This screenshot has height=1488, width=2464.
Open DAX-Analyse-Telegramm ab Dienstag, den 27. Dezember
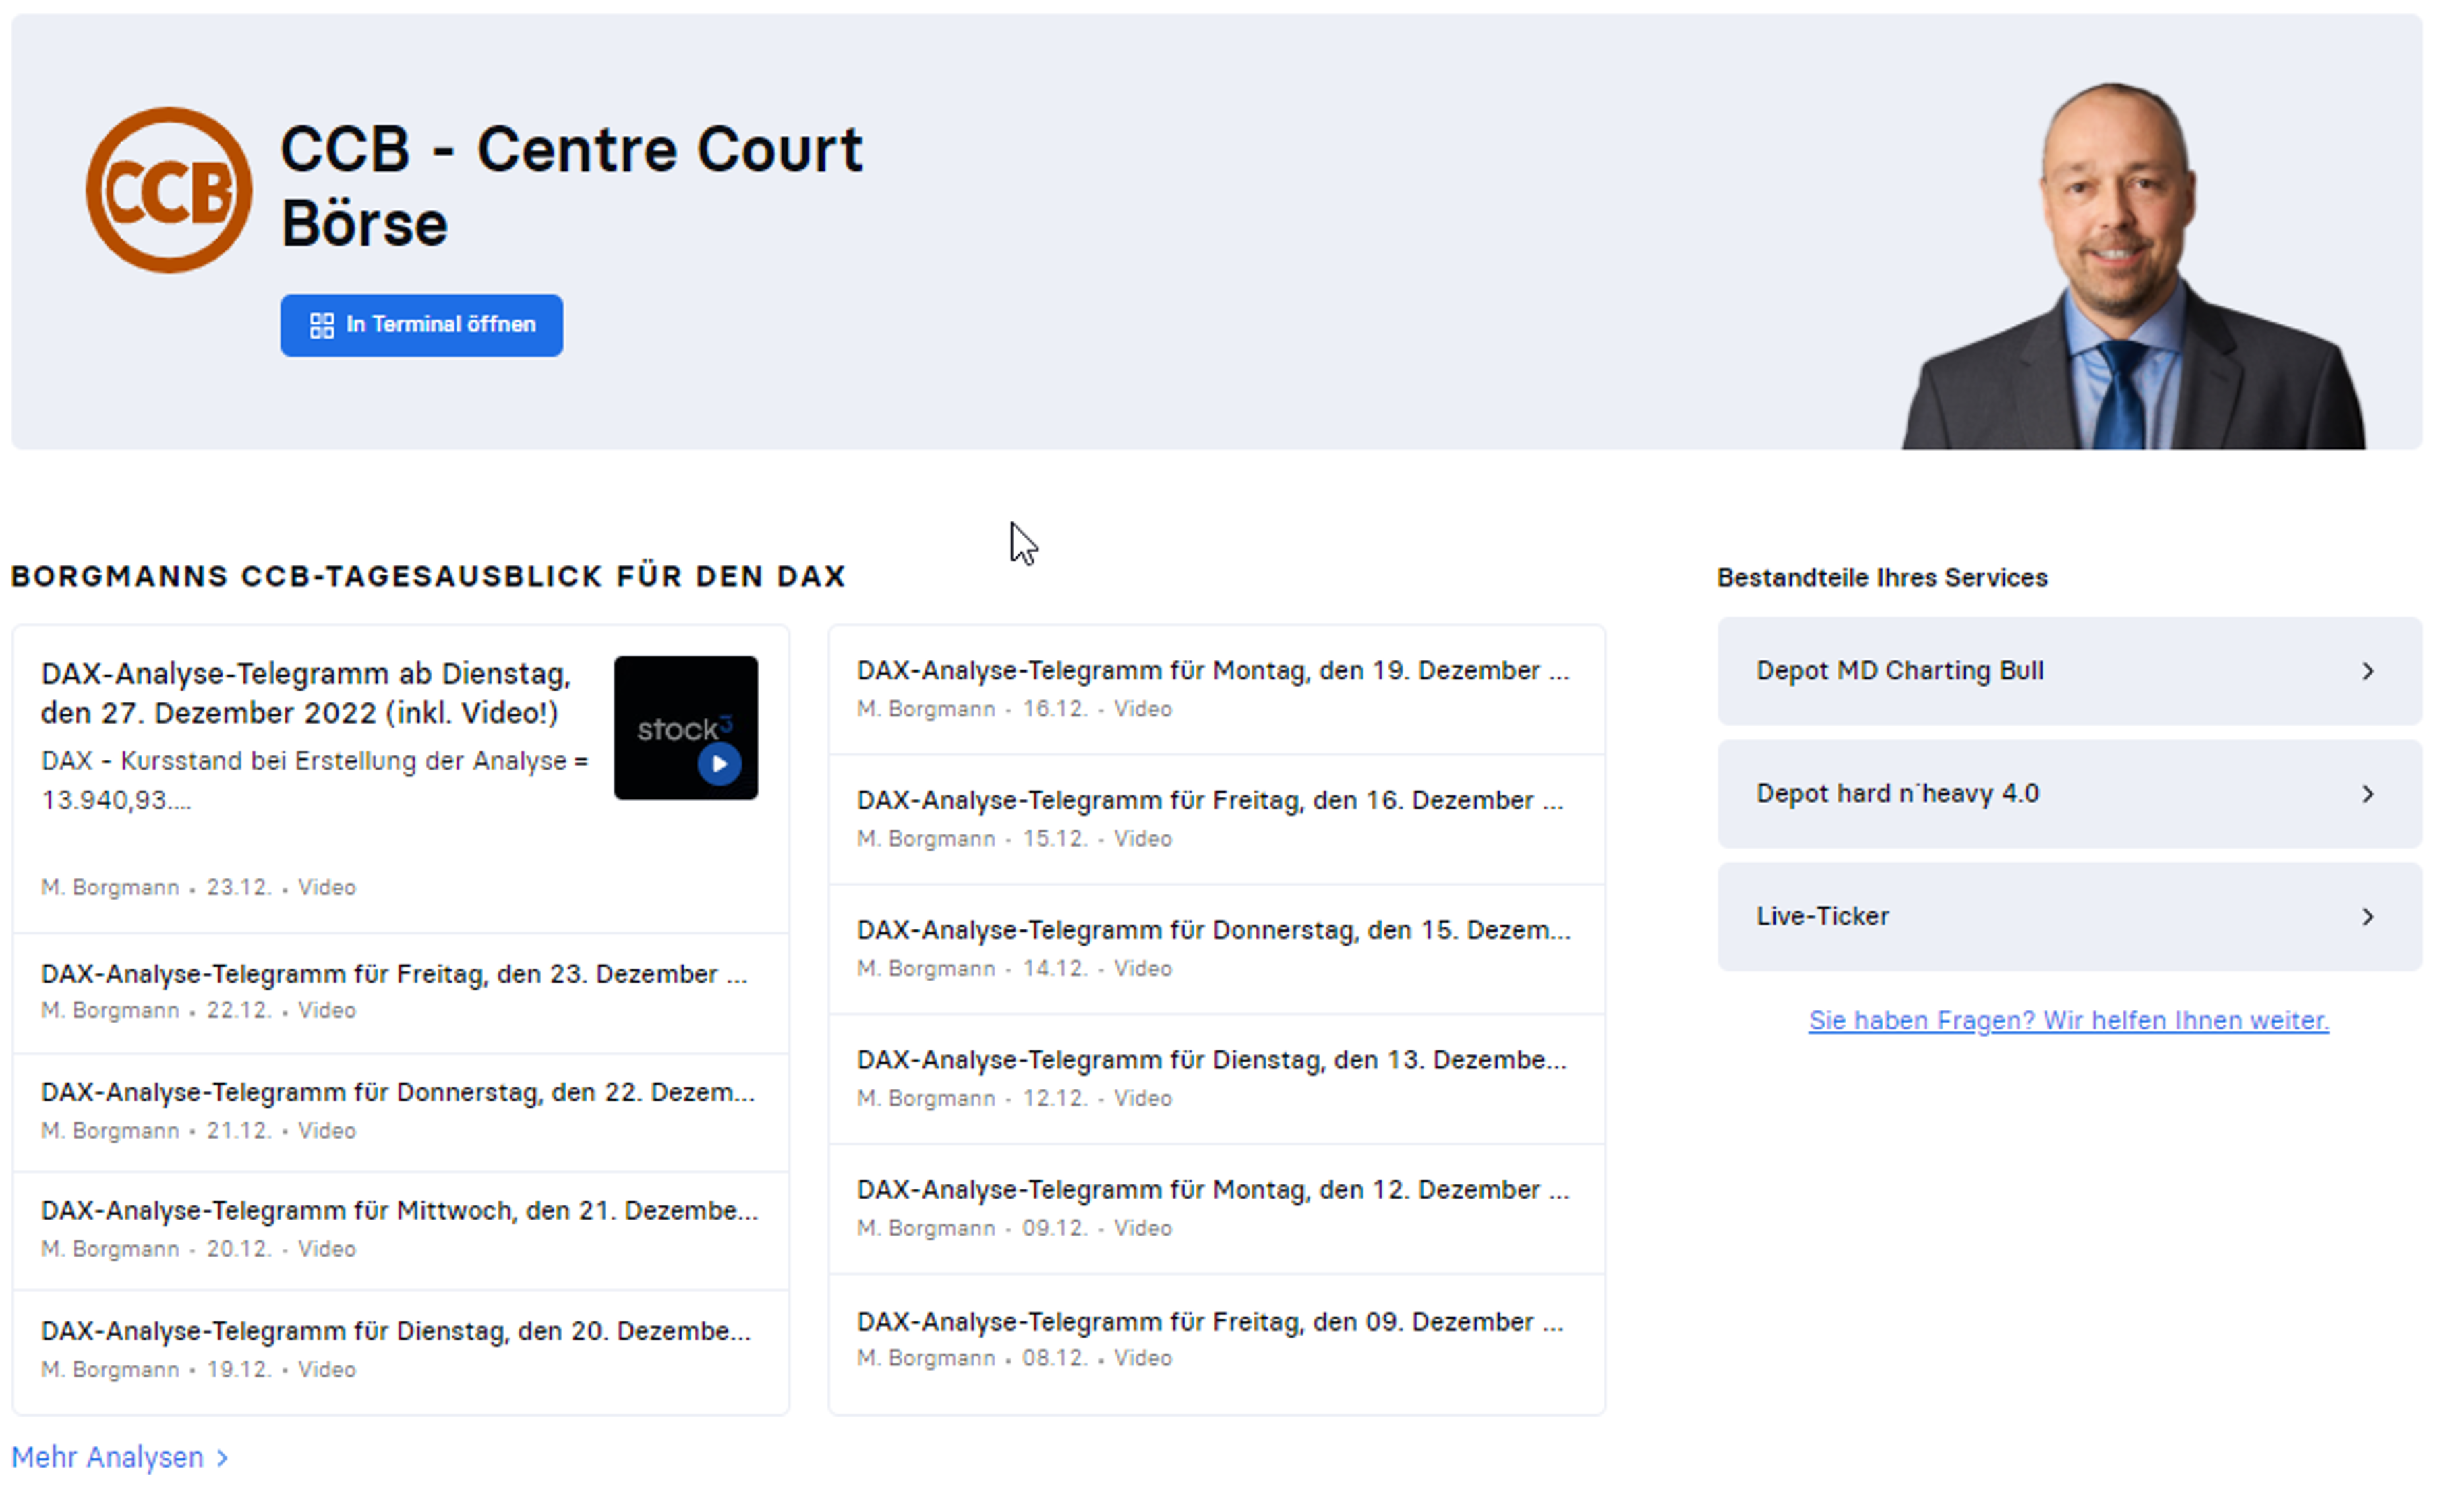pyautogui.click(x=306, y=693)
